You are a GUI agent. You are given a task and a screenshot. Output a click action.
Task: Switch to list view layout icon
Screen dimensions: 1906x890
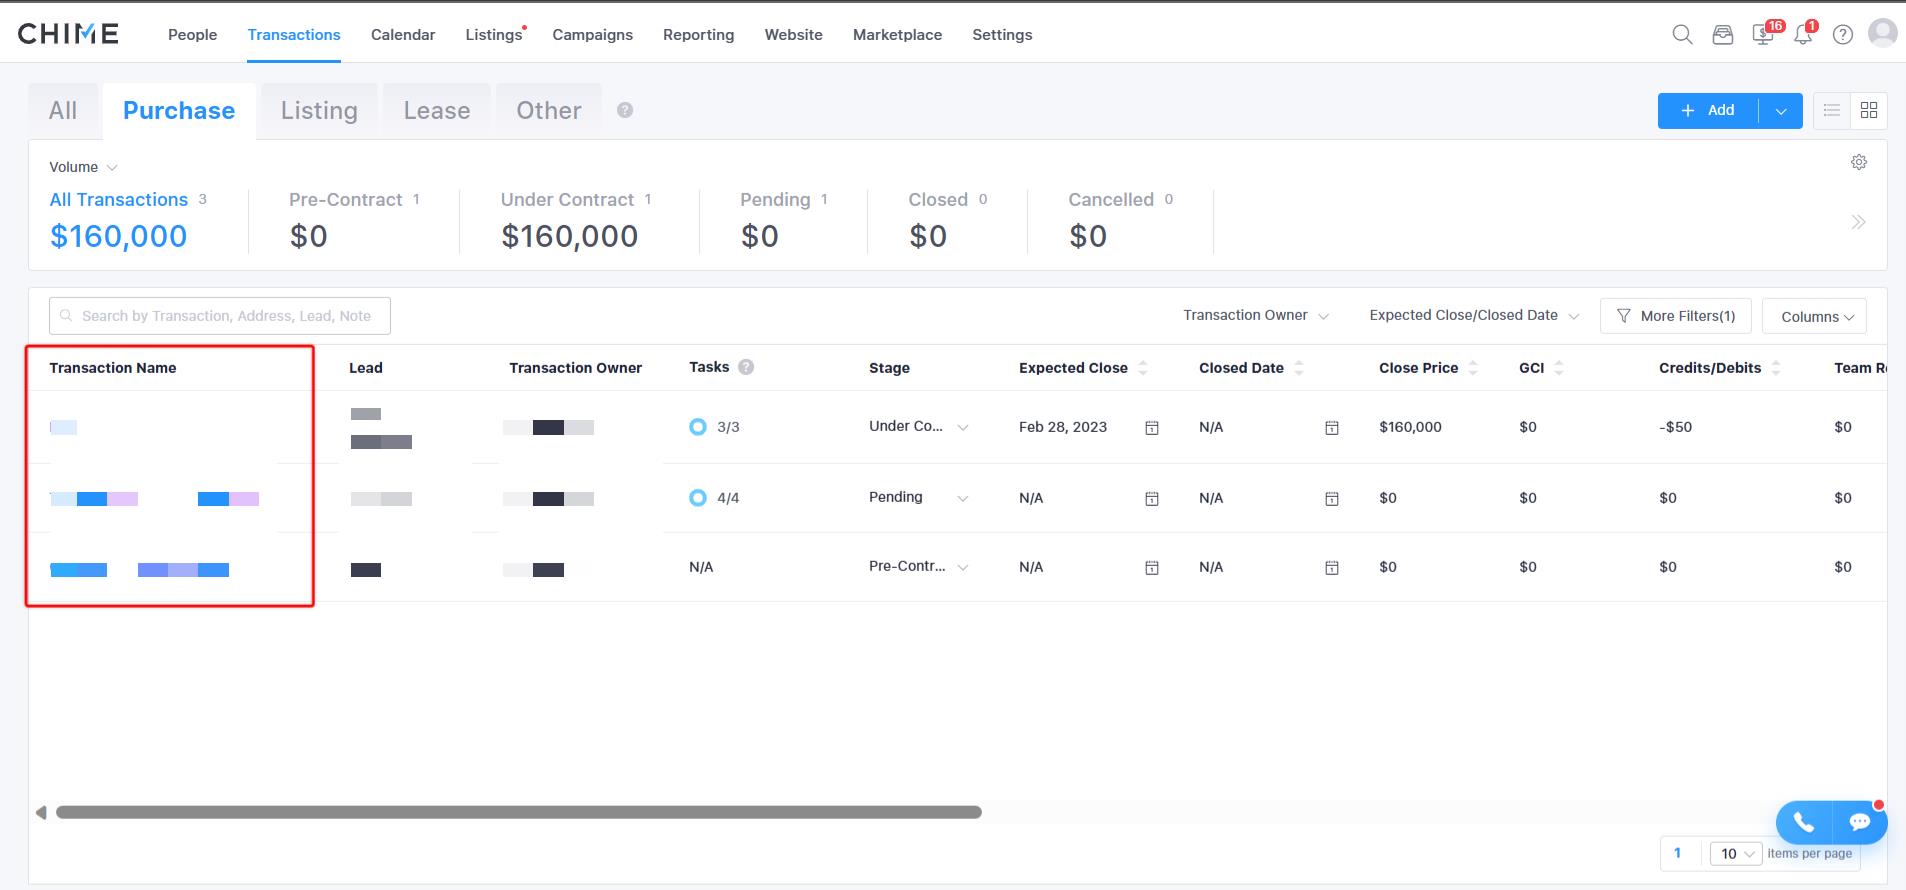click(1831, 110)
